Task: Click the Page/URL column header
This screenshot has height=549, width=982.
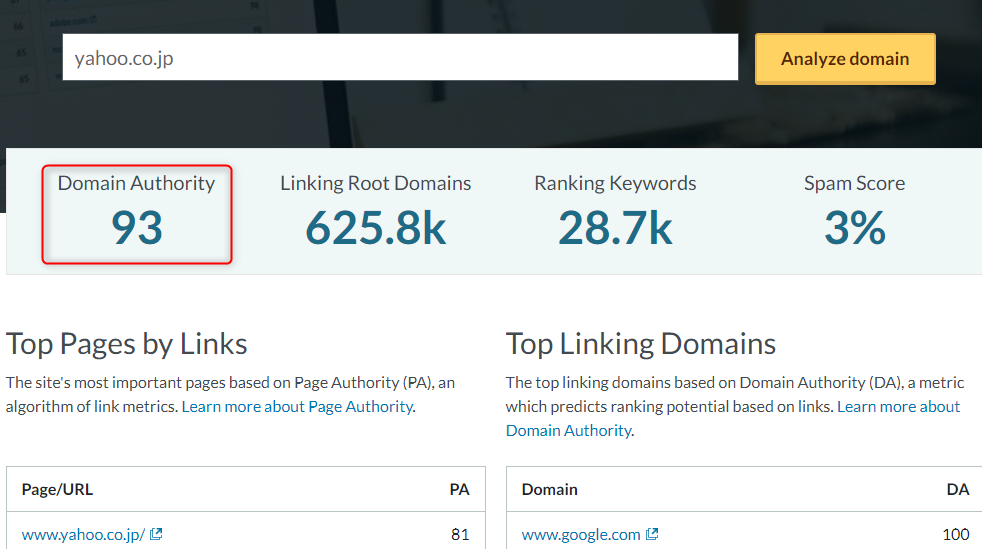Action: tap(57, 489)
